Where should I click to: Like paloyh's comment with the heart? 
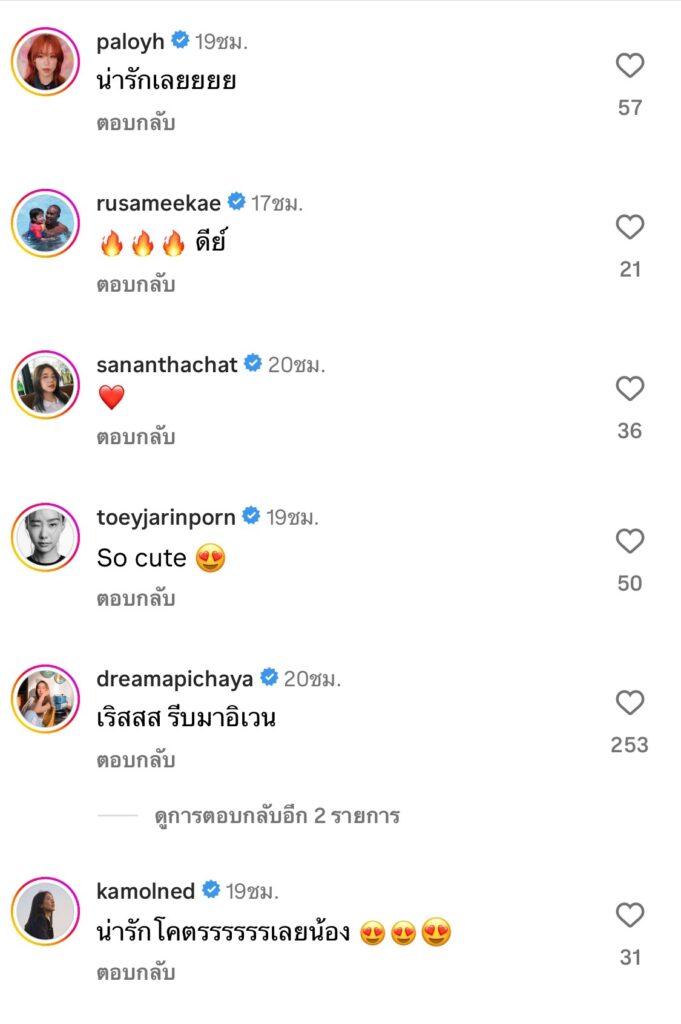tap(629, 66)
